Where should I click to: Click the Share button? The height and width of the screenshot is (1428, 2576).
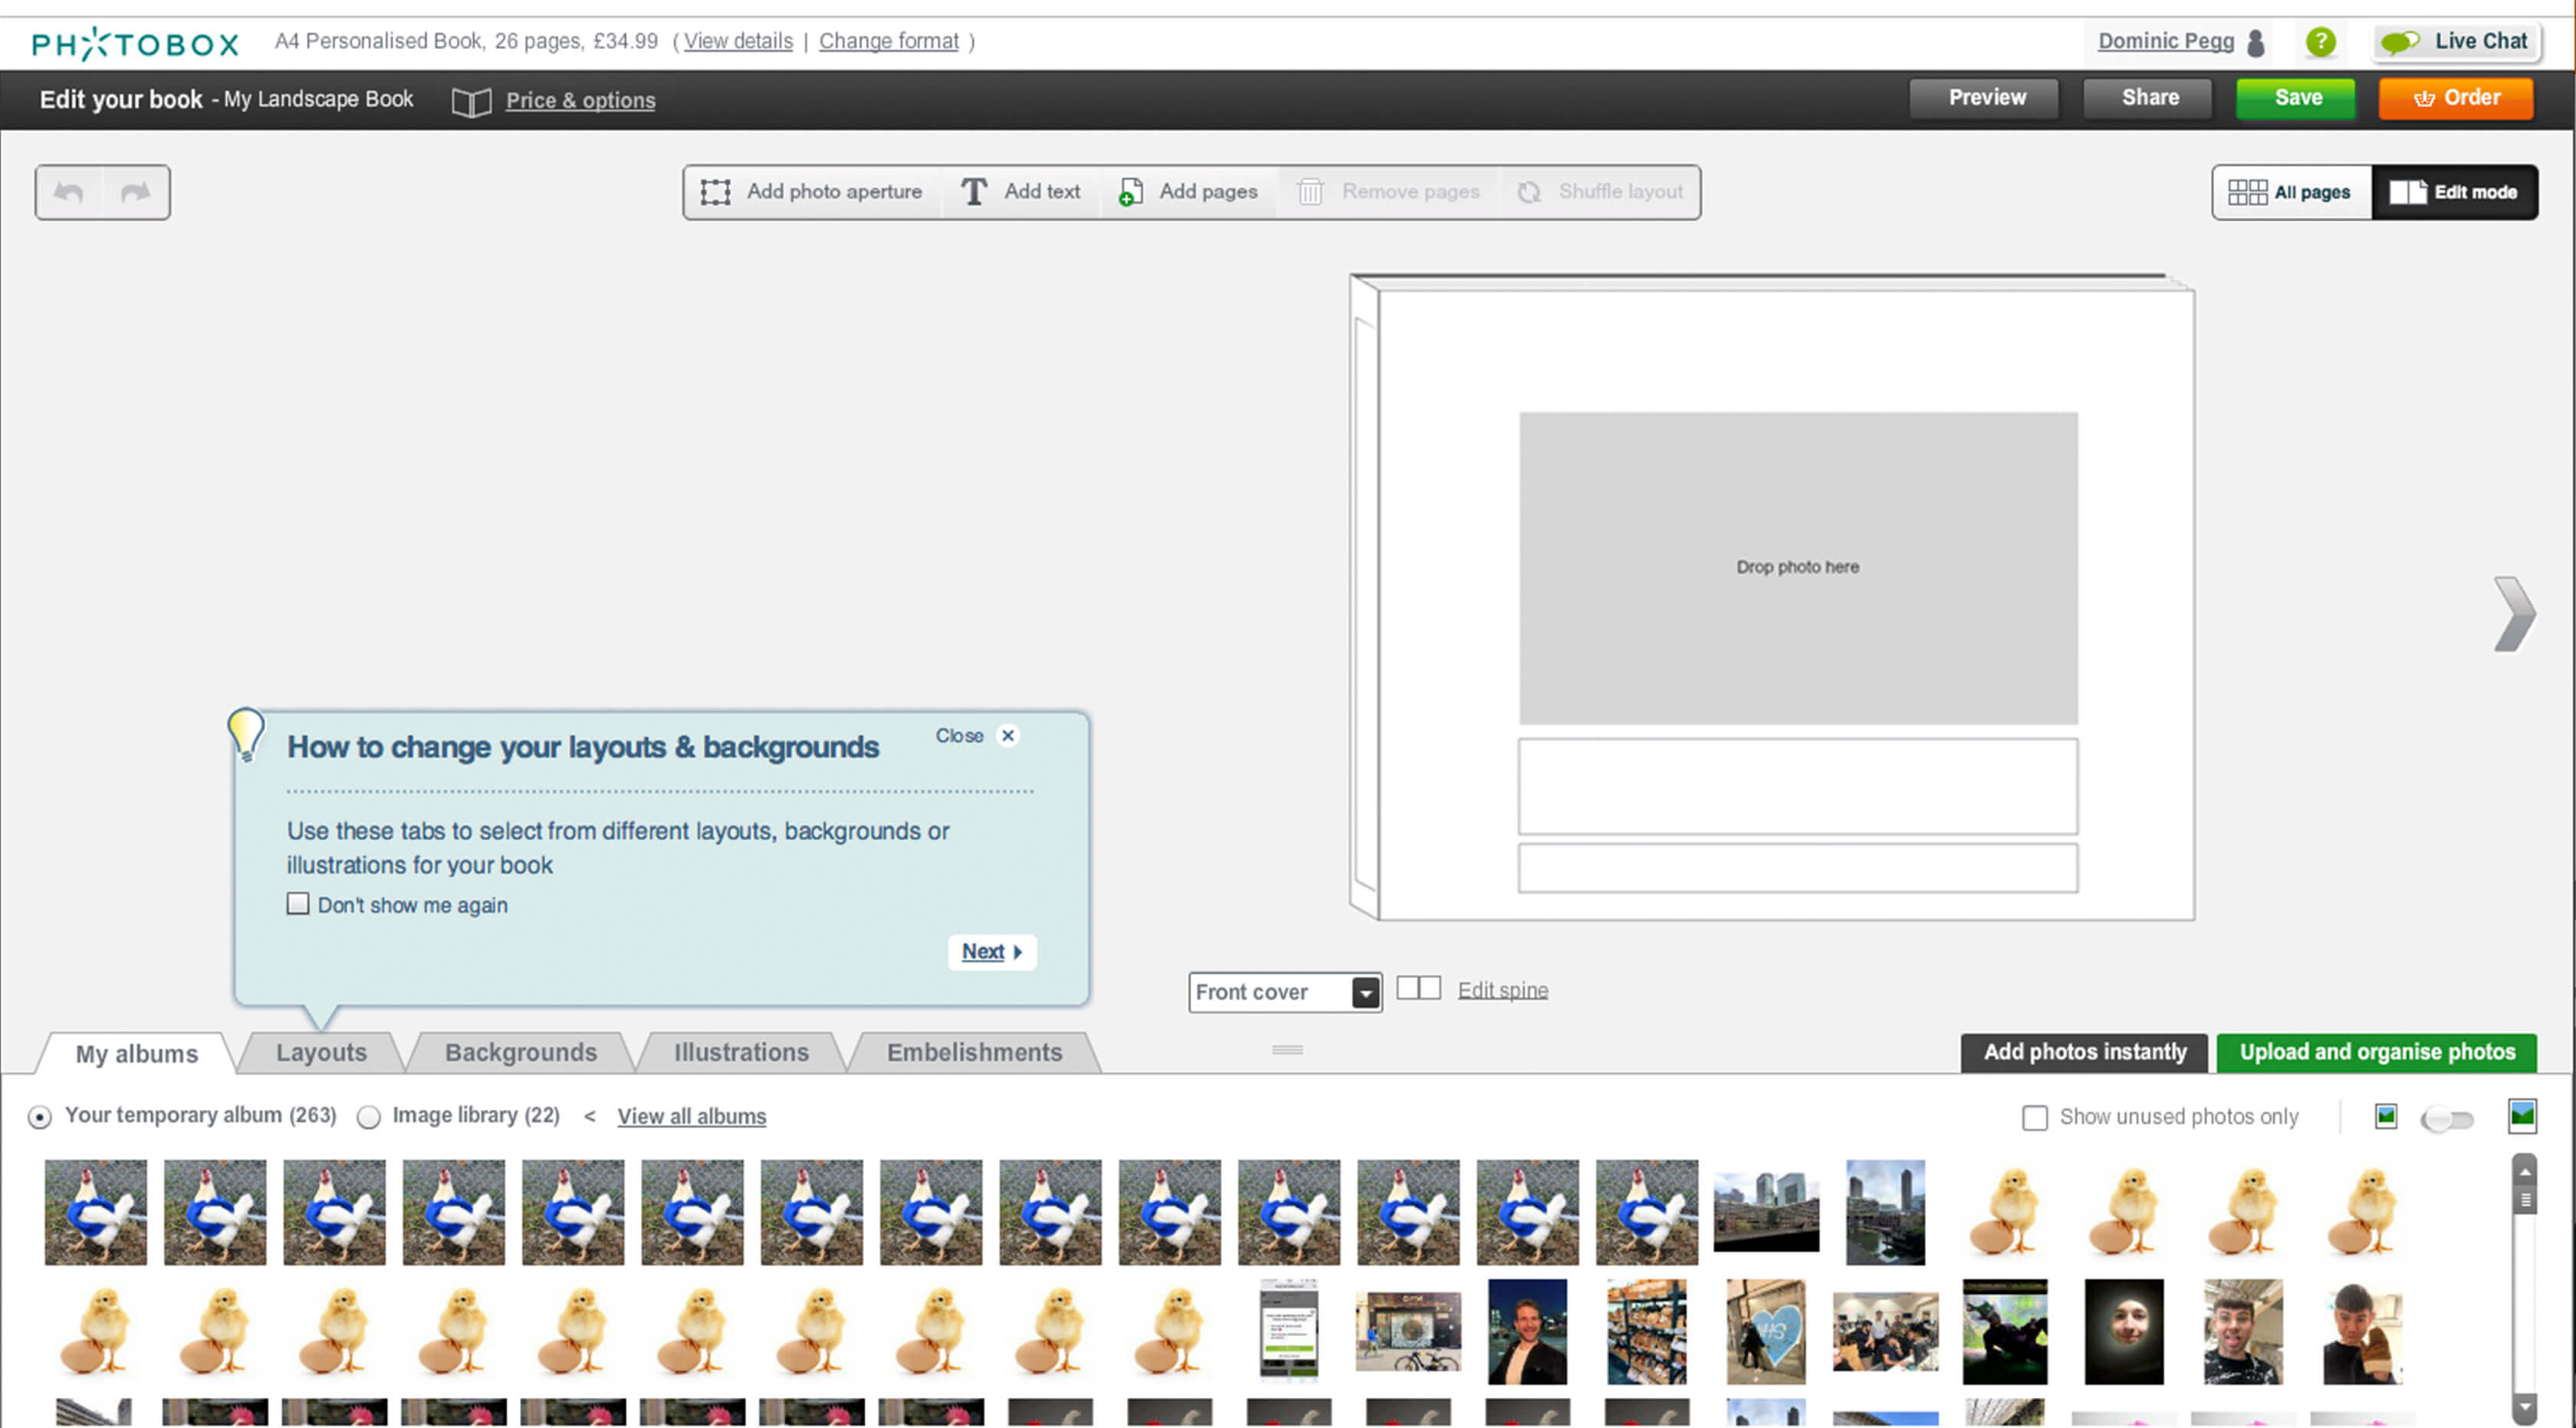[2150, 98]
